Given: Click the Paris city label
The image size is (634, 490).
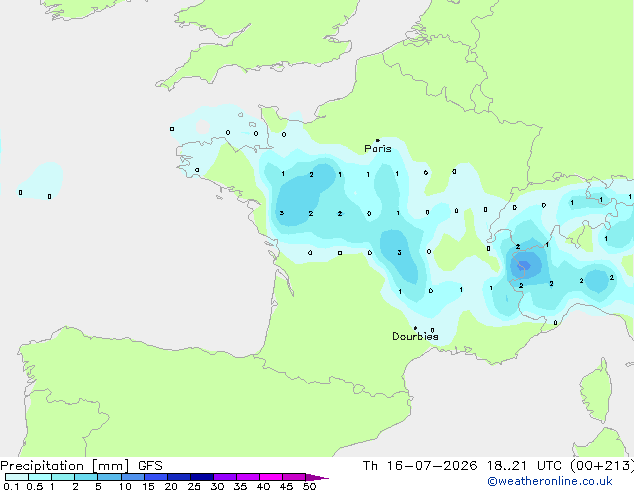Looking at the screenshot, I should pyautogui.click(x=378, y=149).
